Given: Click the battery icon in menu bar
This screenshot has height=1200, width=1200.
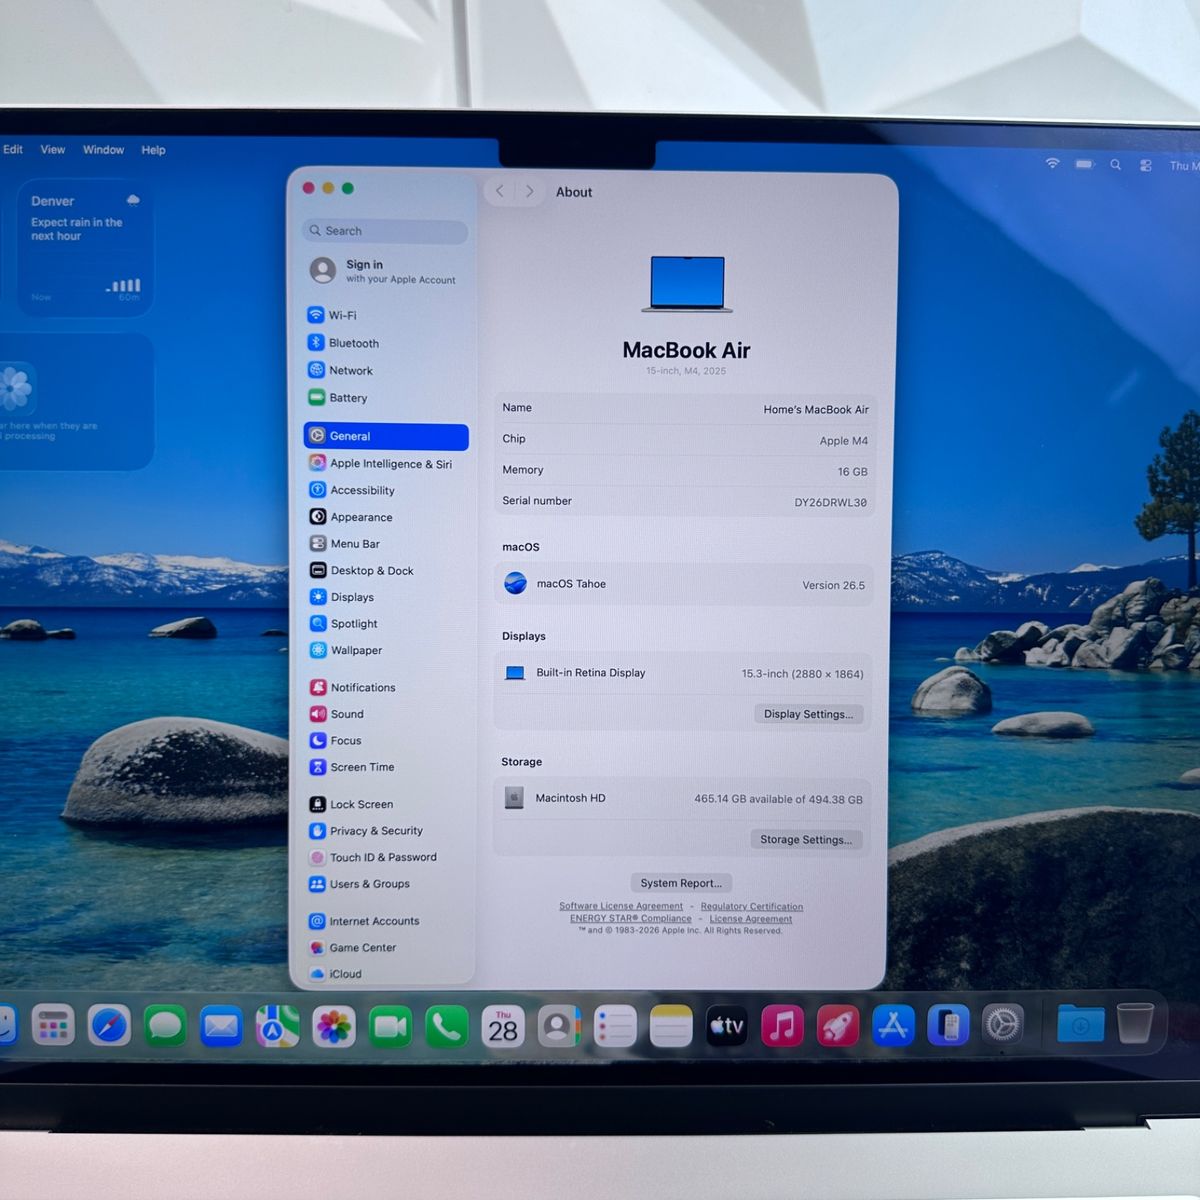Looking at the screenshot, I should 1085,164.
